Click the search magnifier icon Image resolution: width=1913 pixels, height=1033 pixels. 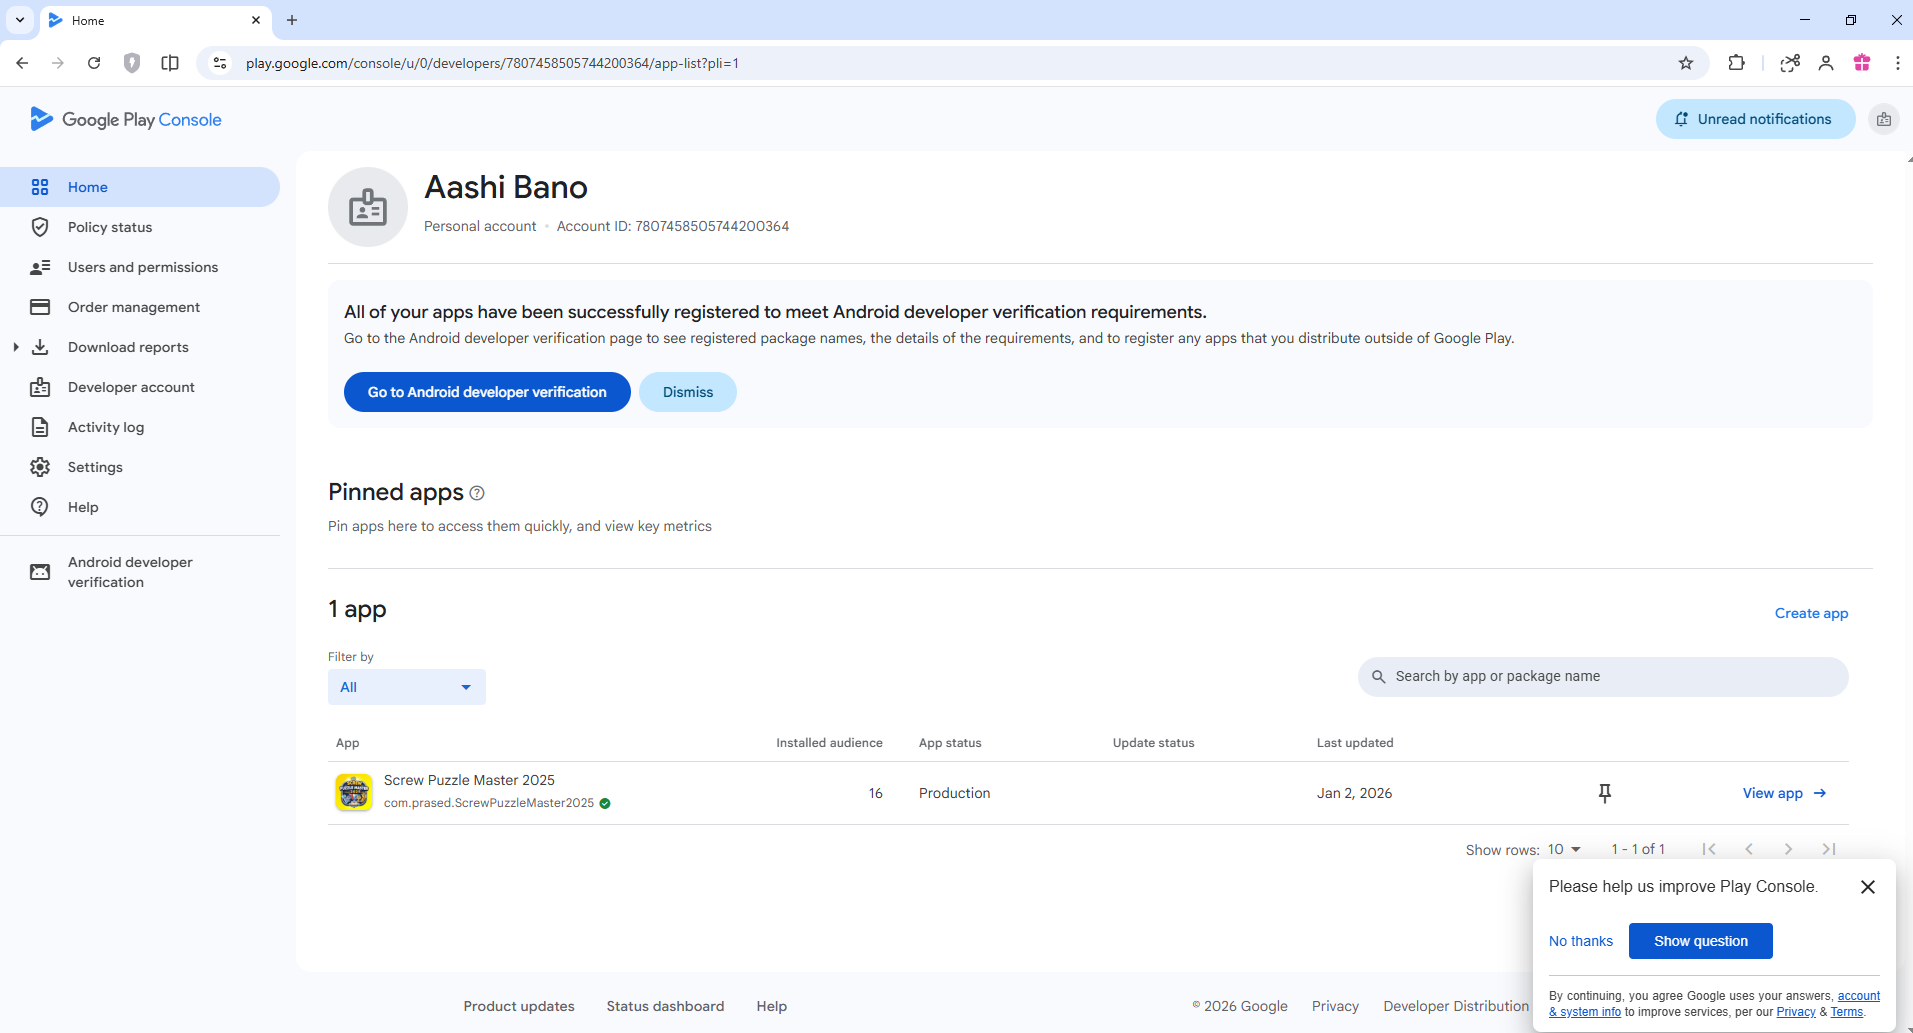pos(1378,677)
